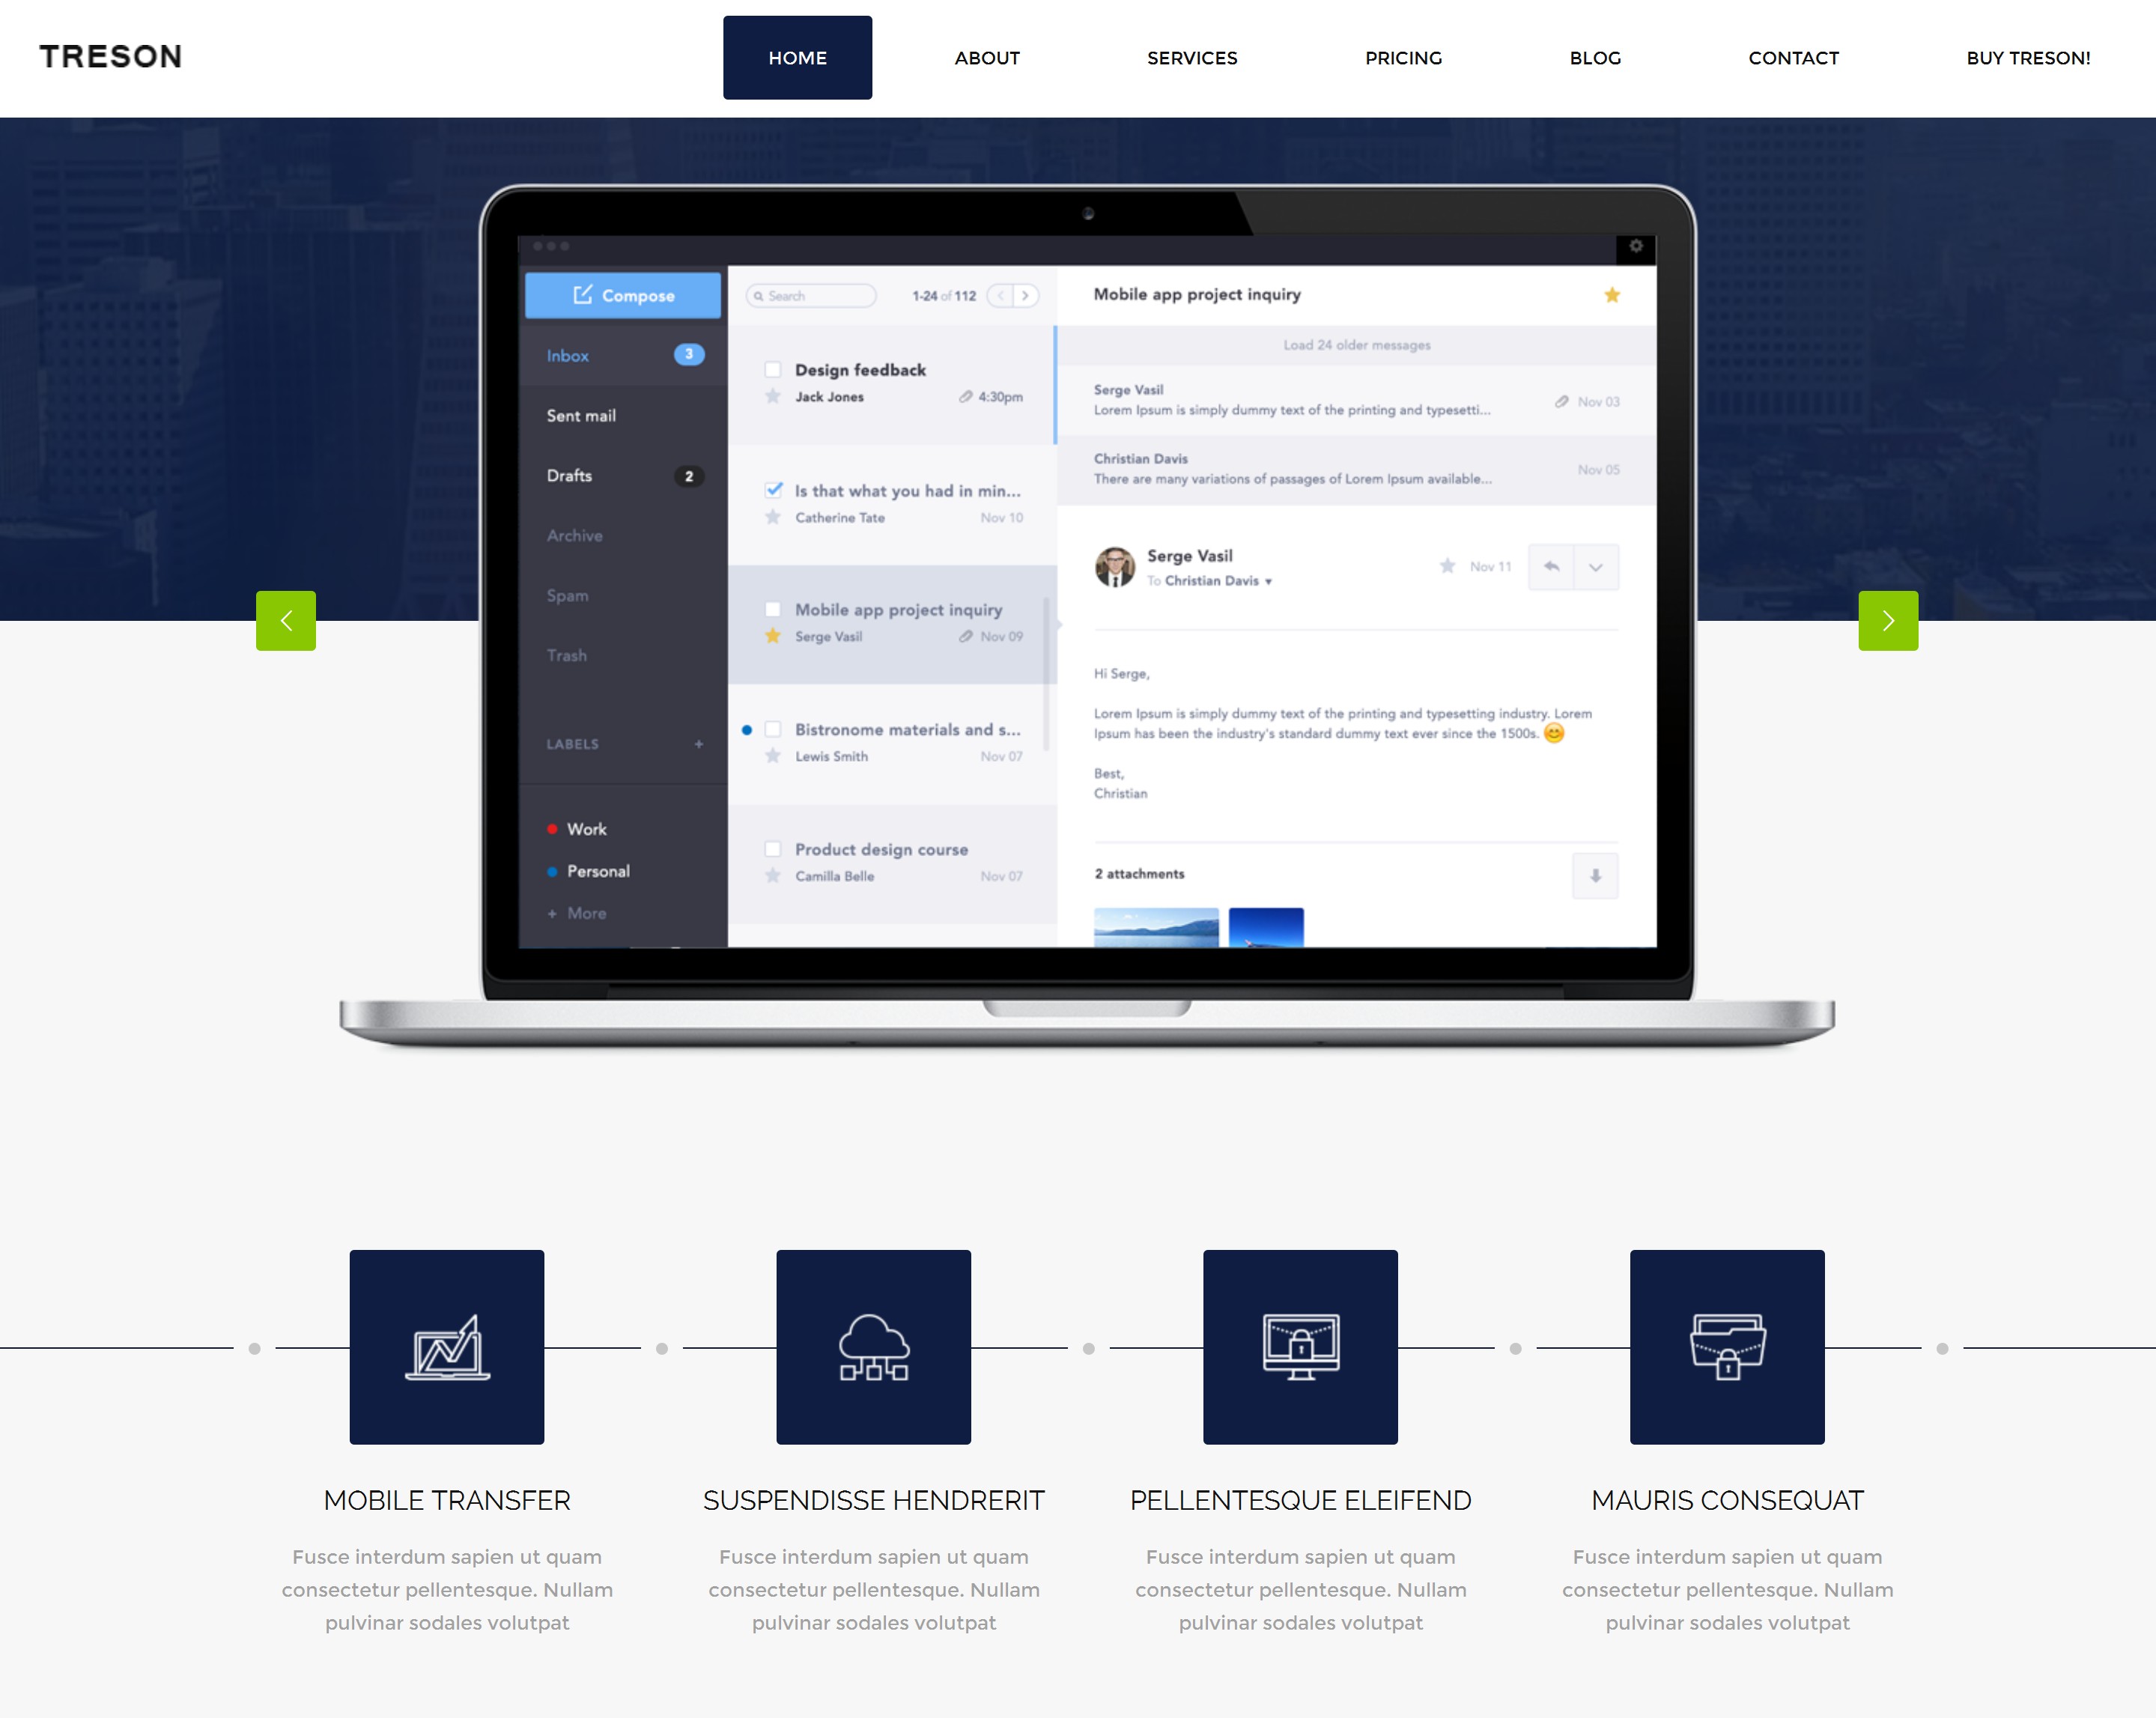The image size is (2156, 1718).
Task: Open the HOME navigation tab
Action: (x=798, y=58)
